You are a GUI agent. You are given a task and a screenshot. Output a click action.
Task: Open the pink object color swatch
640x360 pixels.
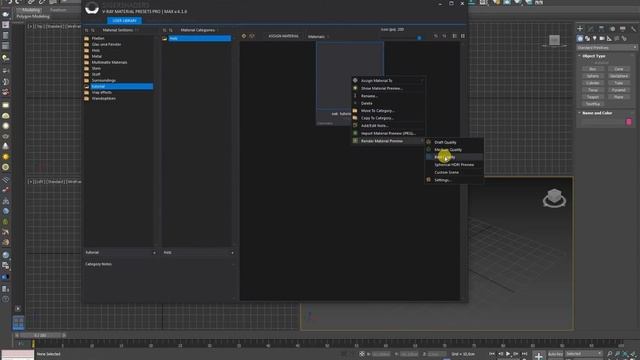pos(629,122)
